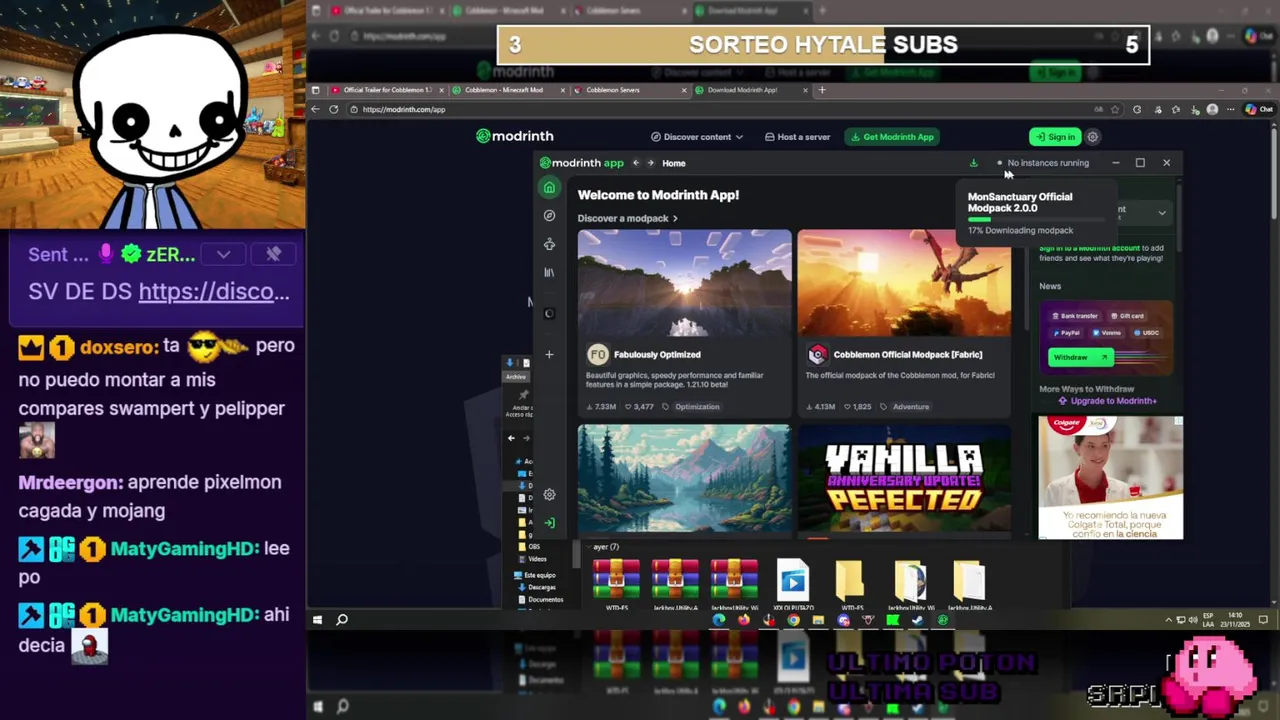Select Videos folder in Explorer tree
The width and height of the screenshot is (1280, 720).
[532, 559]
